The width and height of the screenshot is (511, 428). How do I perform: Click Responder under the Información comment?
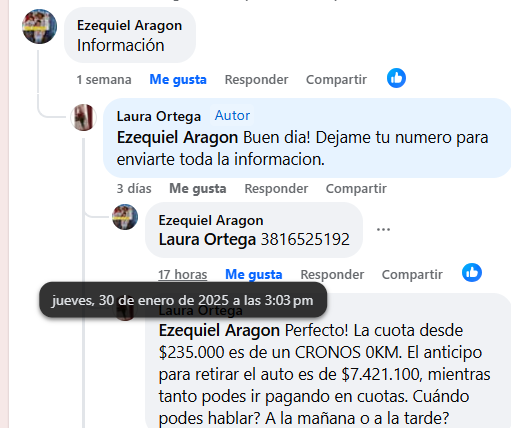point(256,80)
